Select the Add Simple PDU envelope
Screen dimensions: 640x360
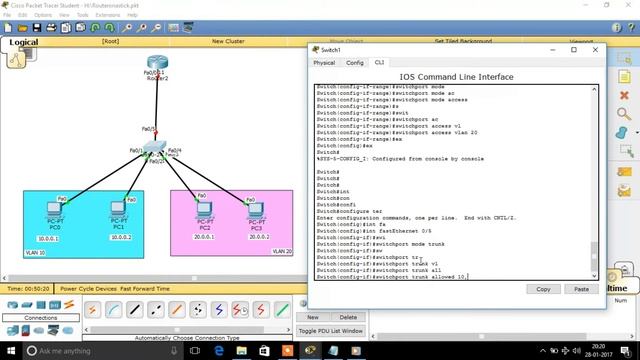[x=624, y=172]
